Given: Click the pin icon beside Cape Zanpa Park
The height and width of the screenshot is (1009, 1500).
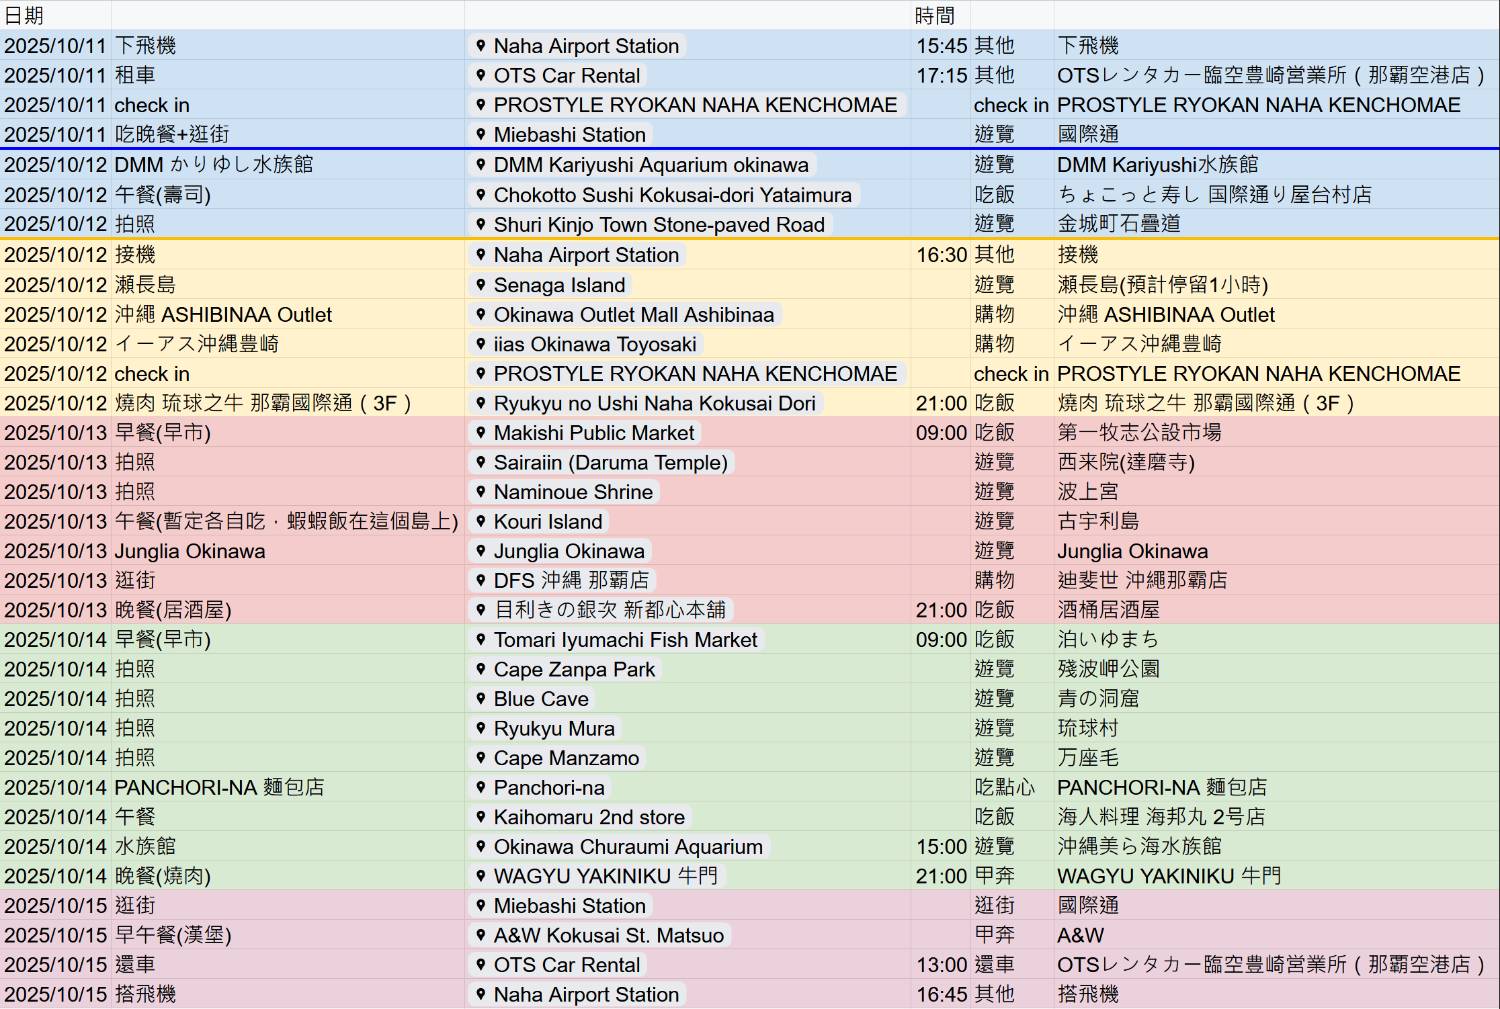Looking at the screenshot, I should (x=481, y=669).
